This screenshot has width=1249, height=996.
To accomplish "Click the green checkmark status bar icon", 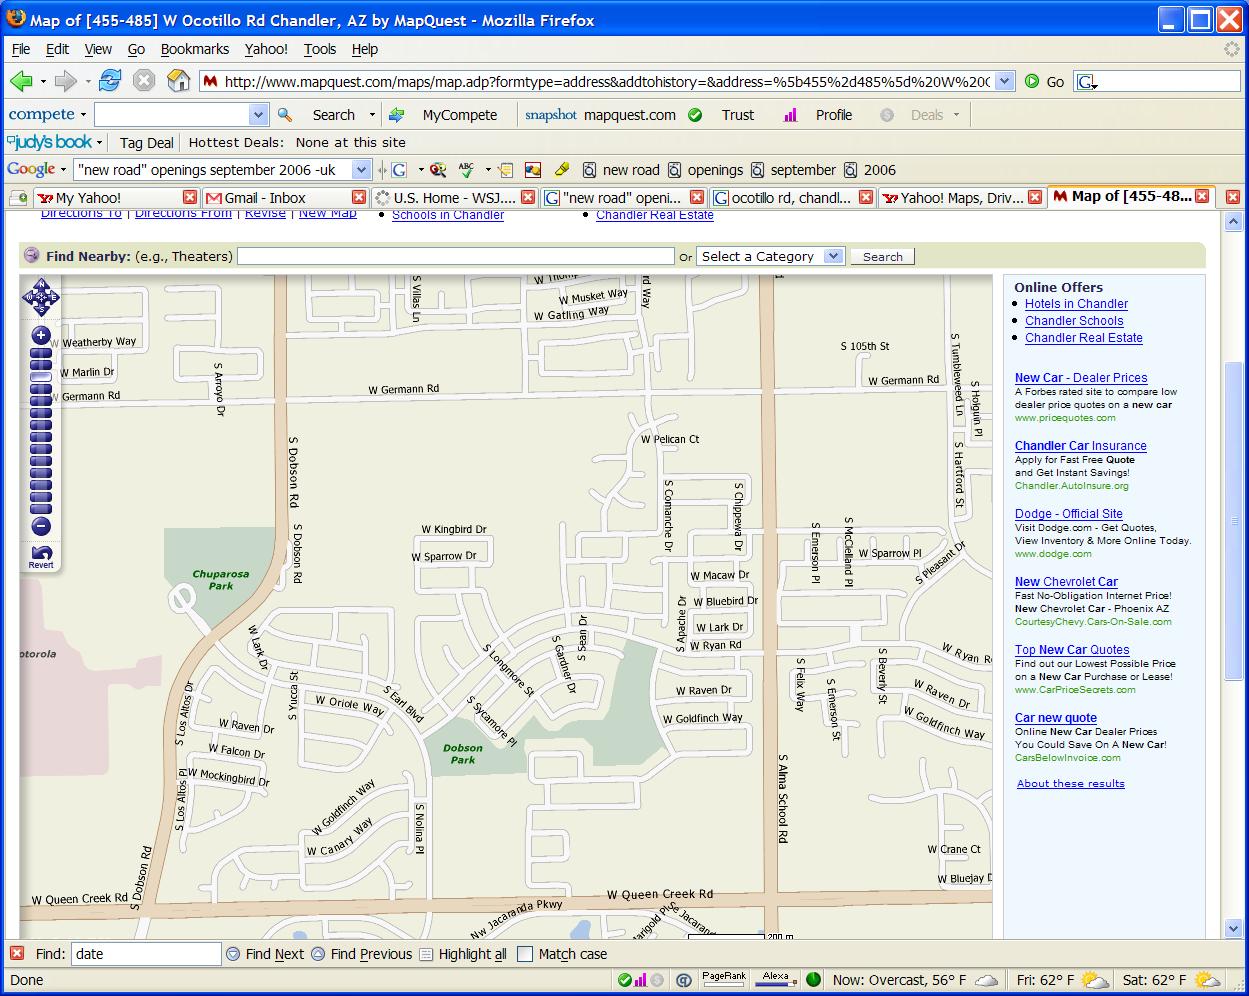I will pyautogui.click(x=624, y=980).
